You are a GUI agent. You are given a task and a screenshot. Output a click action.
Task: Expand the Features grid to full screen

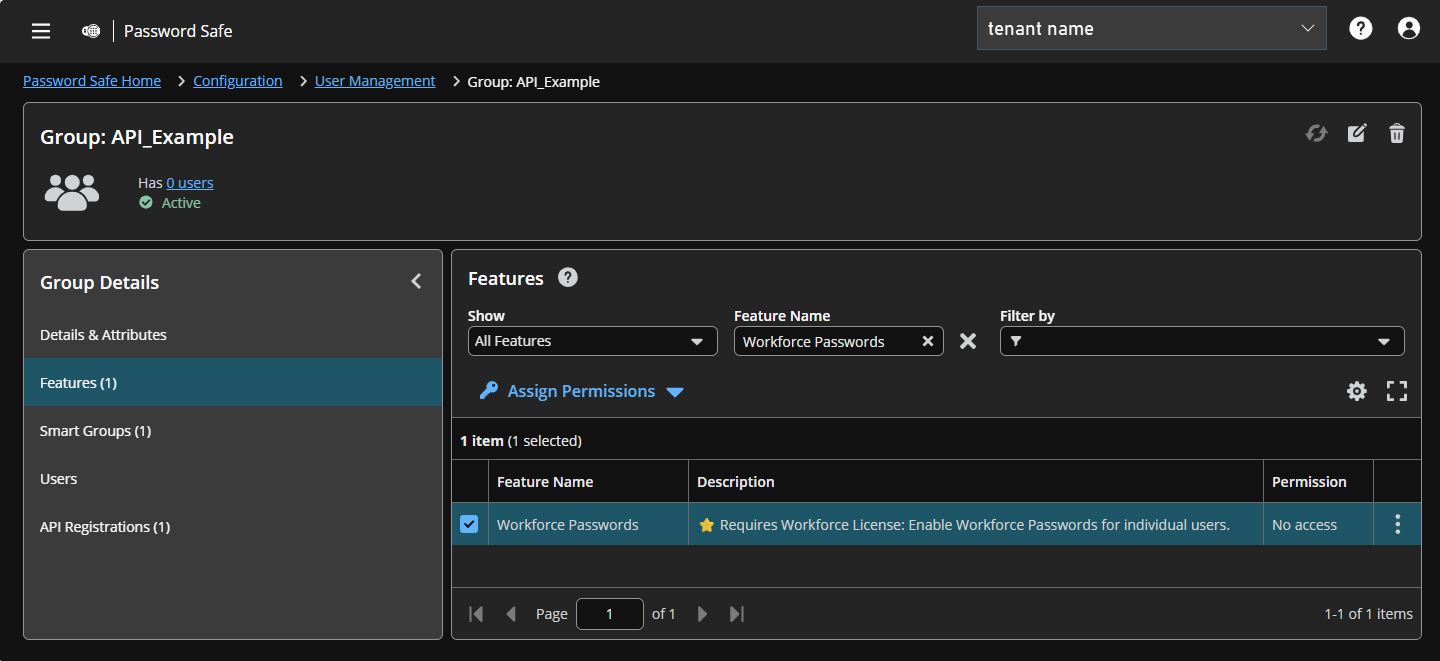click(1397, 391)
